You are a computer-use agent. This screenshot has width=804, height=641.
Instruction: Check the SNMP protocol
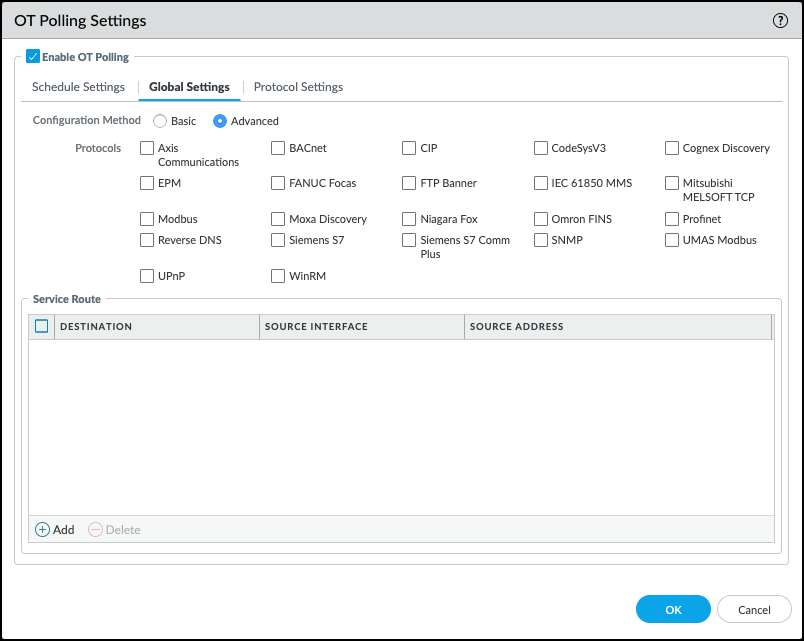click(541, 240)
